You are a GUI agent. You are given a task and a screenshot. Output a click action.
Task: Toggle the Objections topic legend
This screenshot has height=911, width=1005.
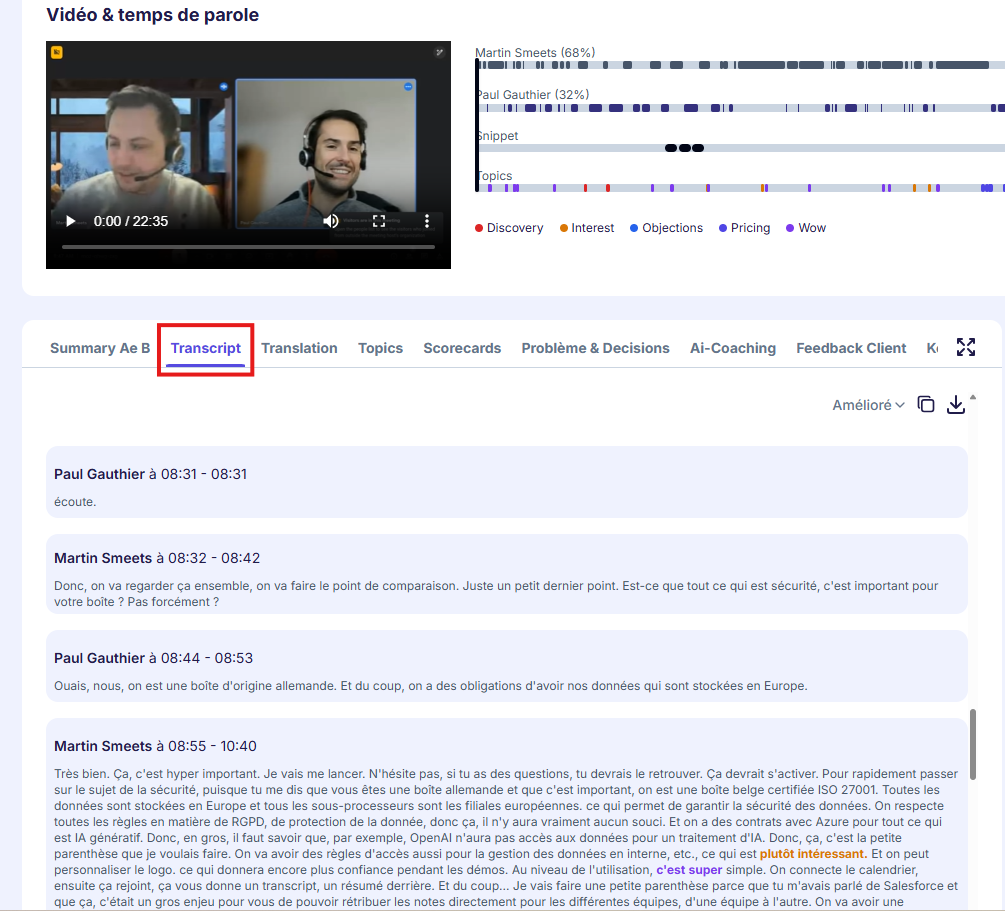coord(666,228)
